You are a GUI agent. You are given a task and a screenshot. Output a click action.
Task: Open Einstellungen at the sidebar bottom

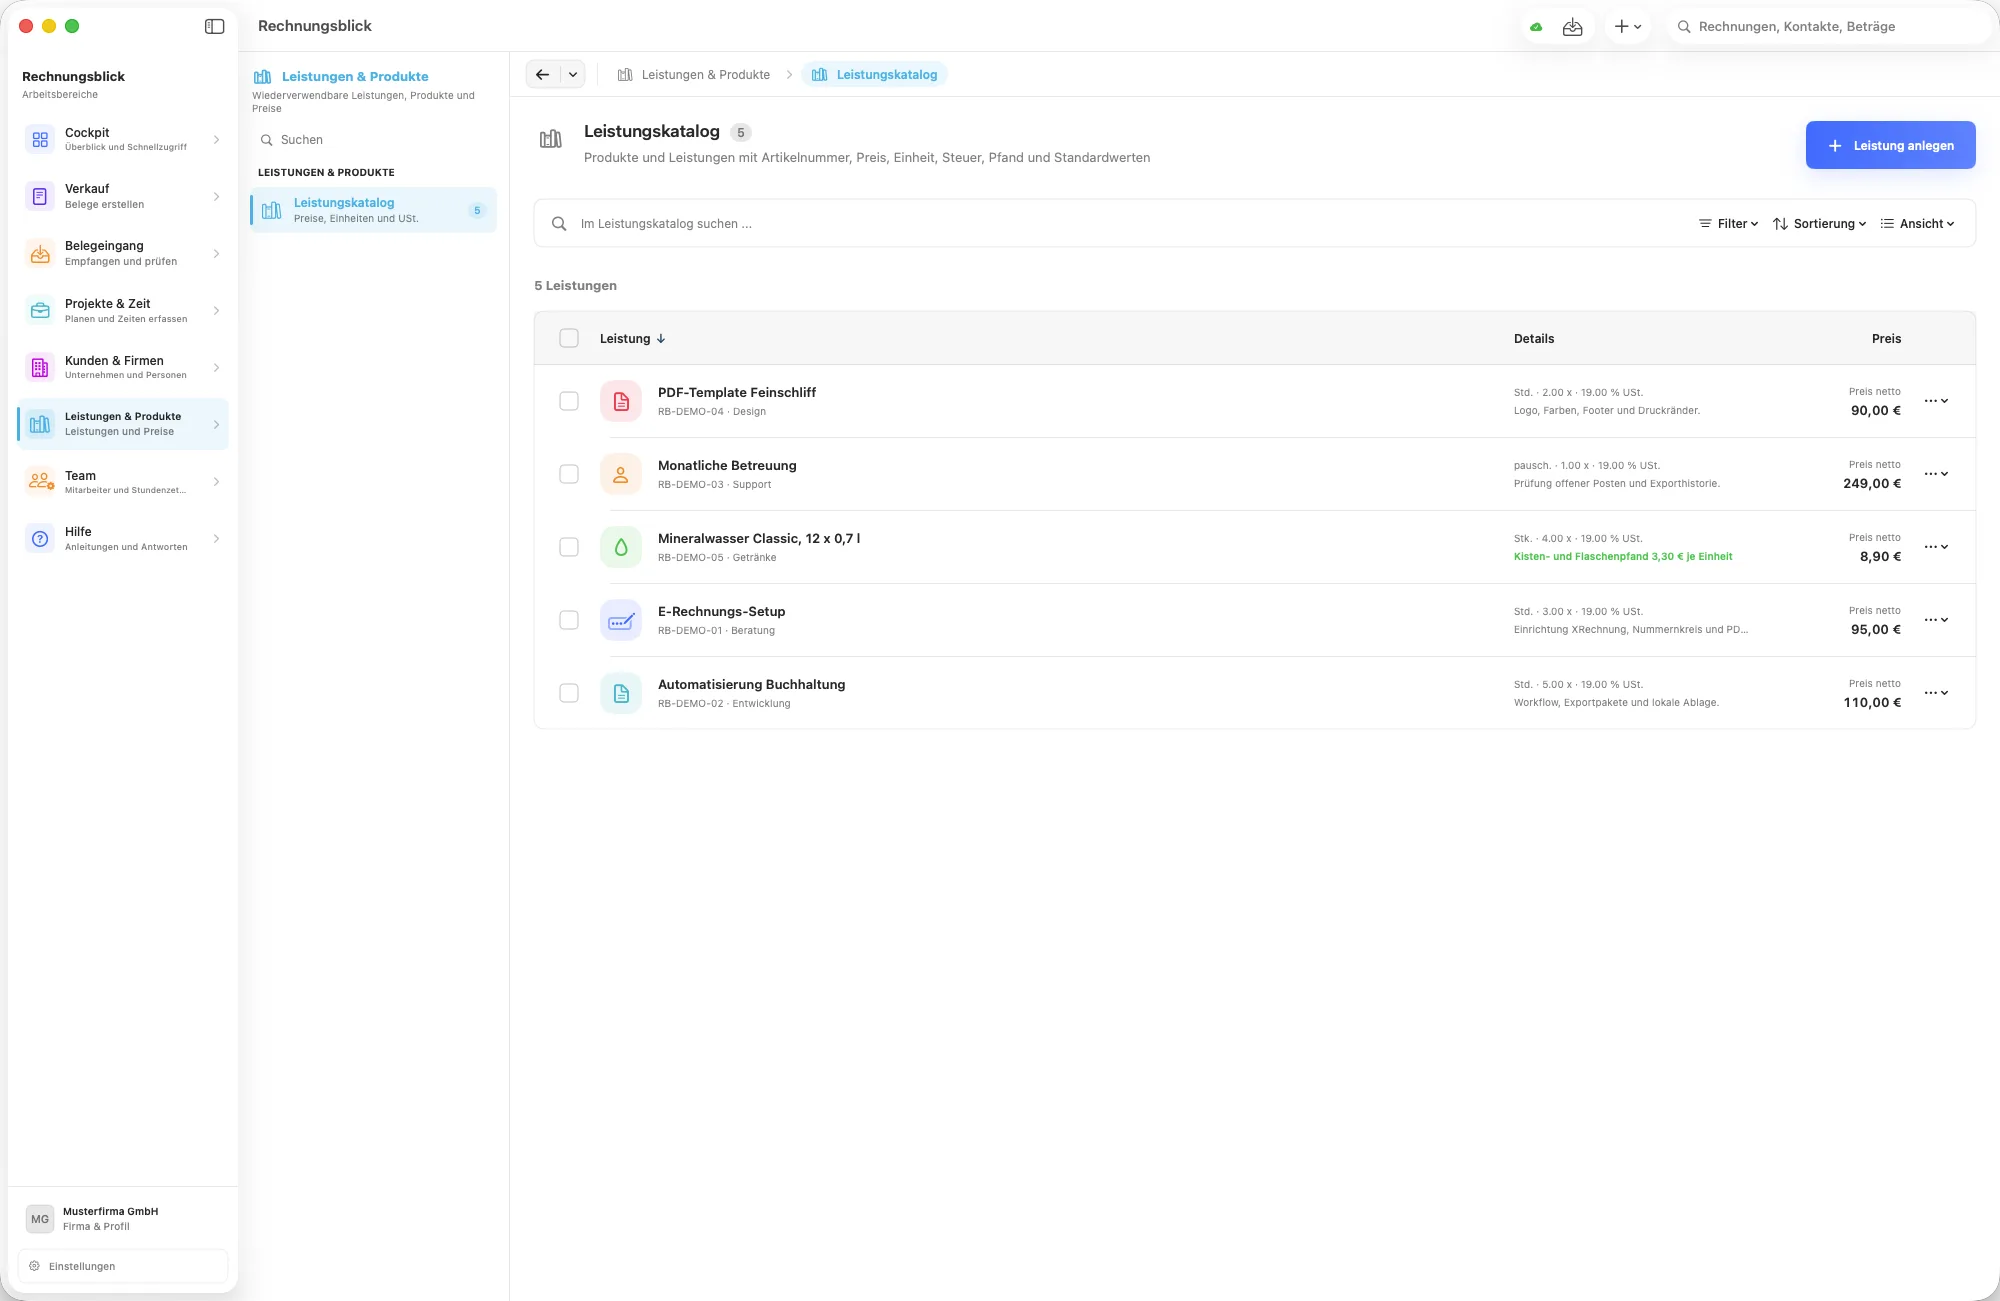coord(123,1267)
